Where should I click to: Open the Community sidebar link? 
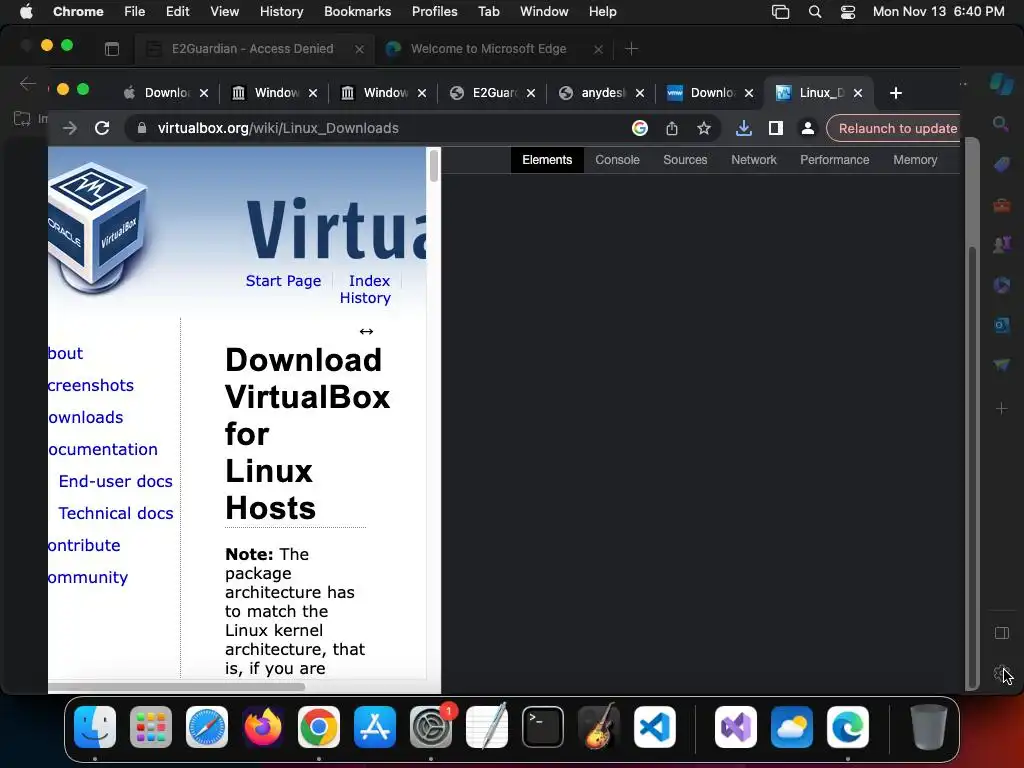88,577
